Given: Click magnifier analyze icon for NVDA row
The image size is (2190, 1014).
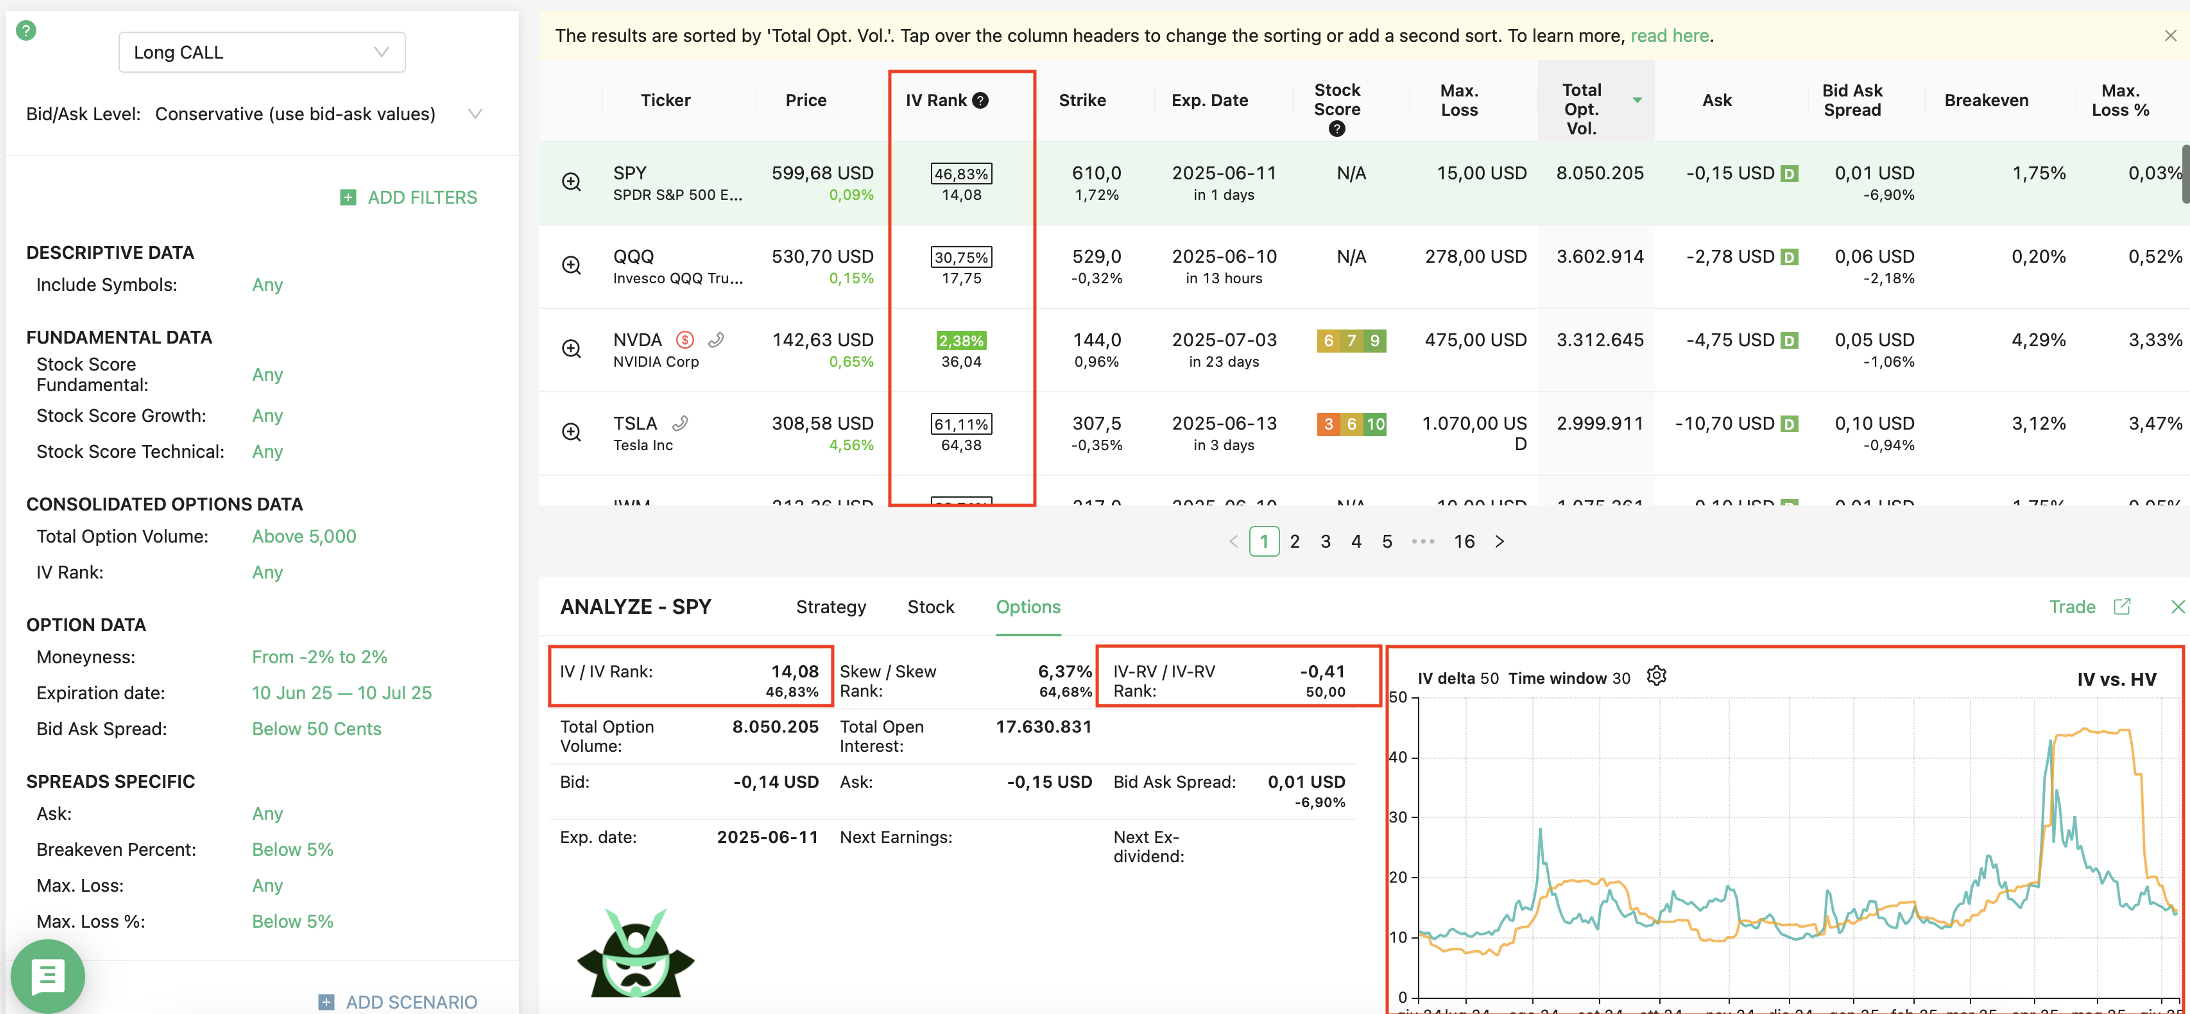Looking at the screenshot, I should click(x=571, y=349).
